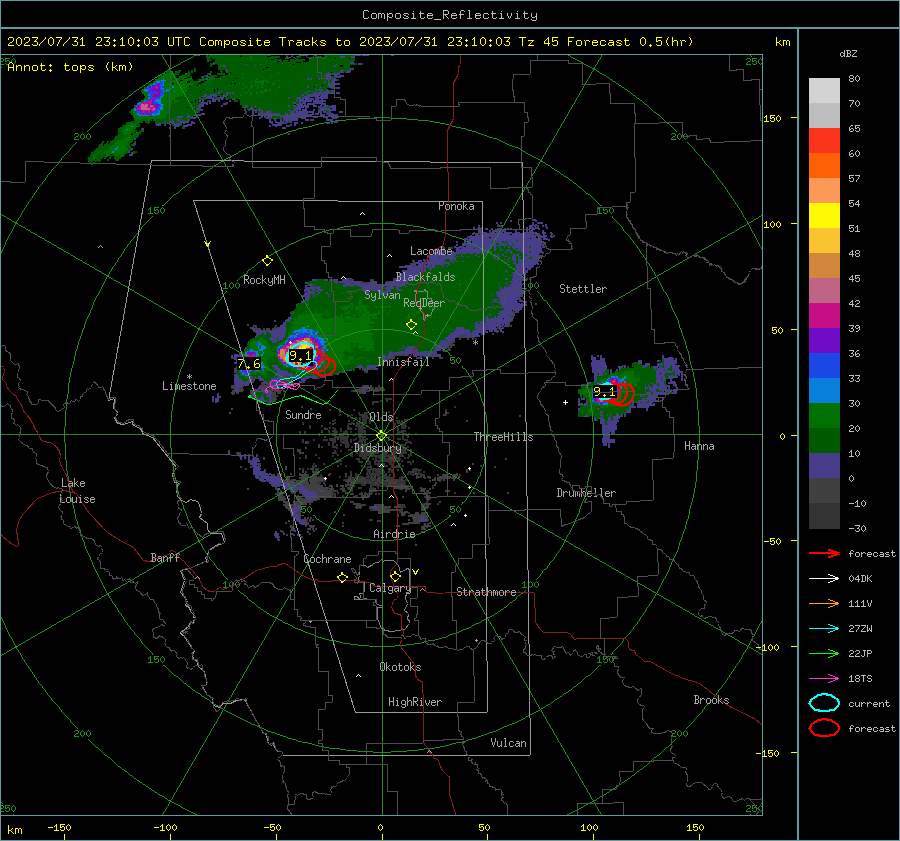
Task: Click the Cochrane town label
Action: point(327,559)
